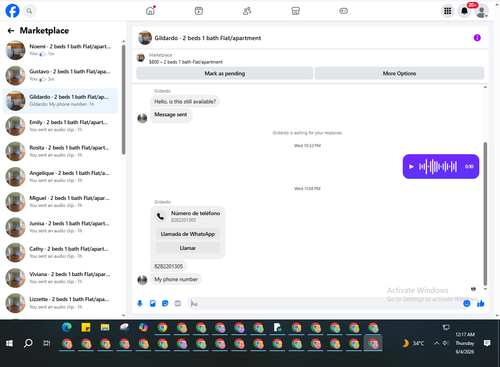Open the GIF picker icon
Screen dimensions: 500x367
(x=178, y=303)
